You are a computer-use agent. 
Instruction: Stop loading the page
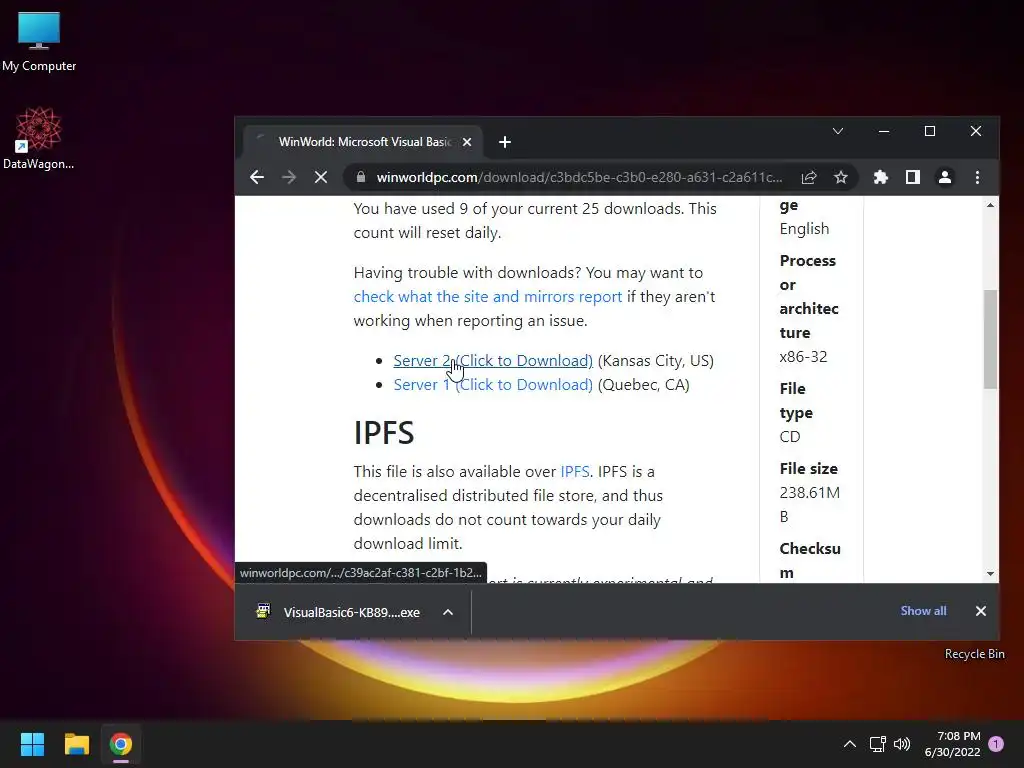321,177
